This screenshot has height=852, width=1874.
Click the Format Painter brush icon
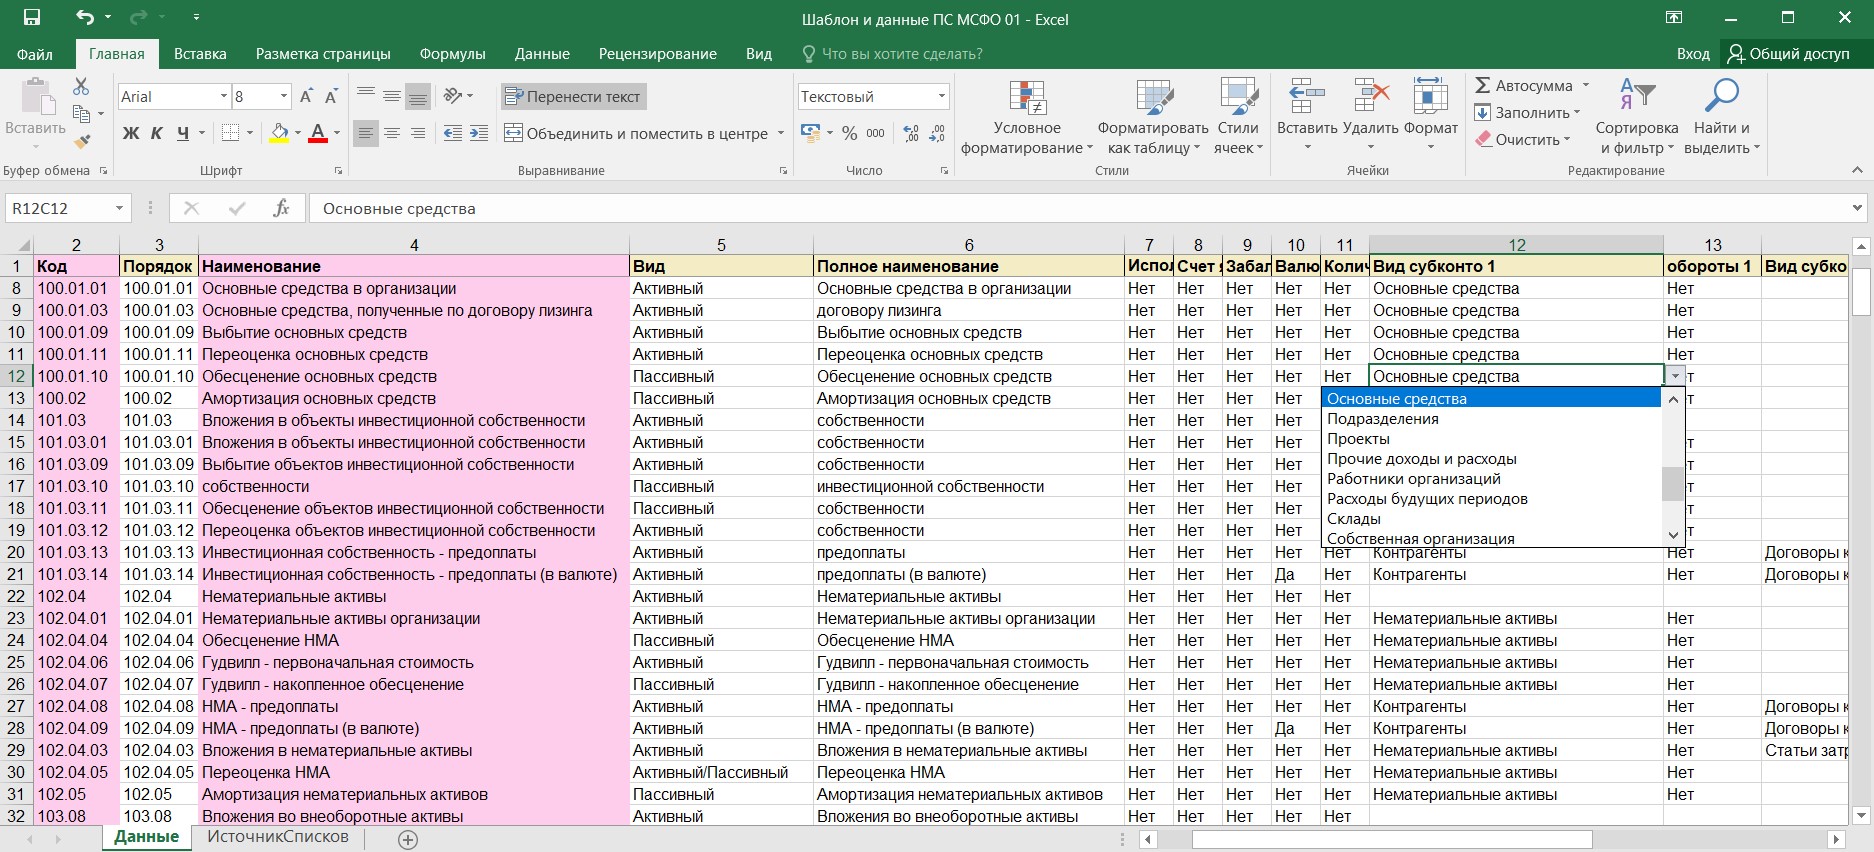(82, 141)
